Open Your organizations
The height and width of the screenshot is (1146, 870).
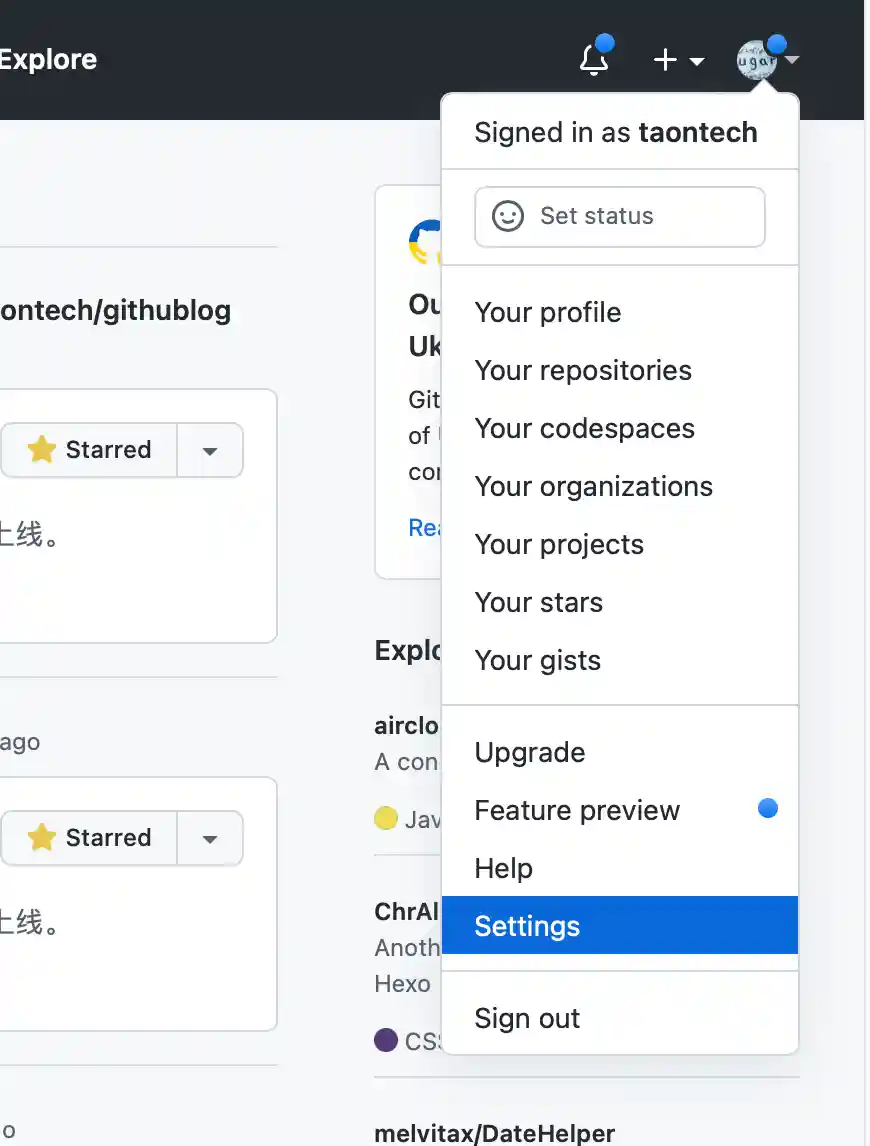[593, 487]
